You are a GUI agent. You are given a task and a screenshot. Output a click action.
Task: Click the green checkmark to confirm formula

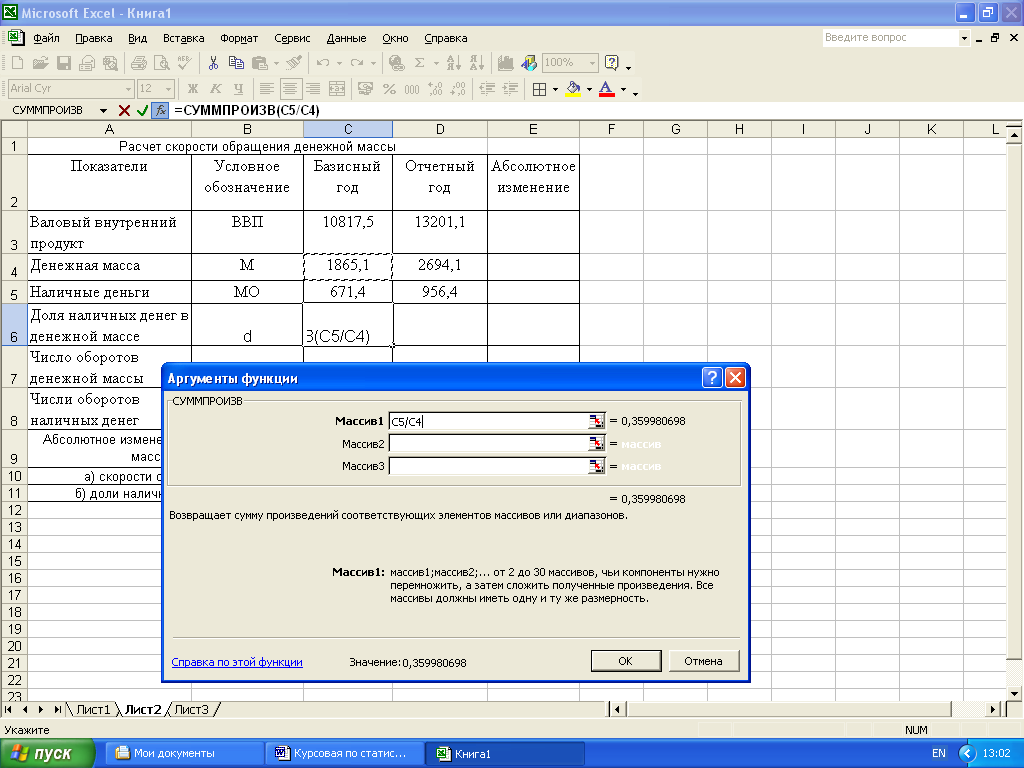pos(142,110)
